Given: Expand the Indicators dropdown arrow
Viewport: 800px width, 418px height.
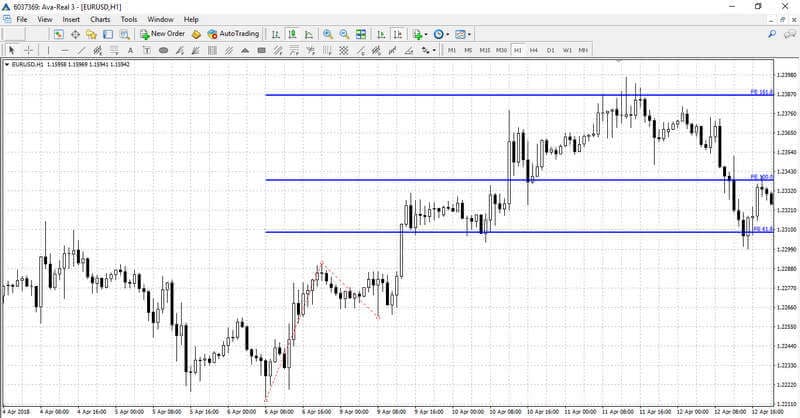Looking at the screenshot, I should [426, 34].
